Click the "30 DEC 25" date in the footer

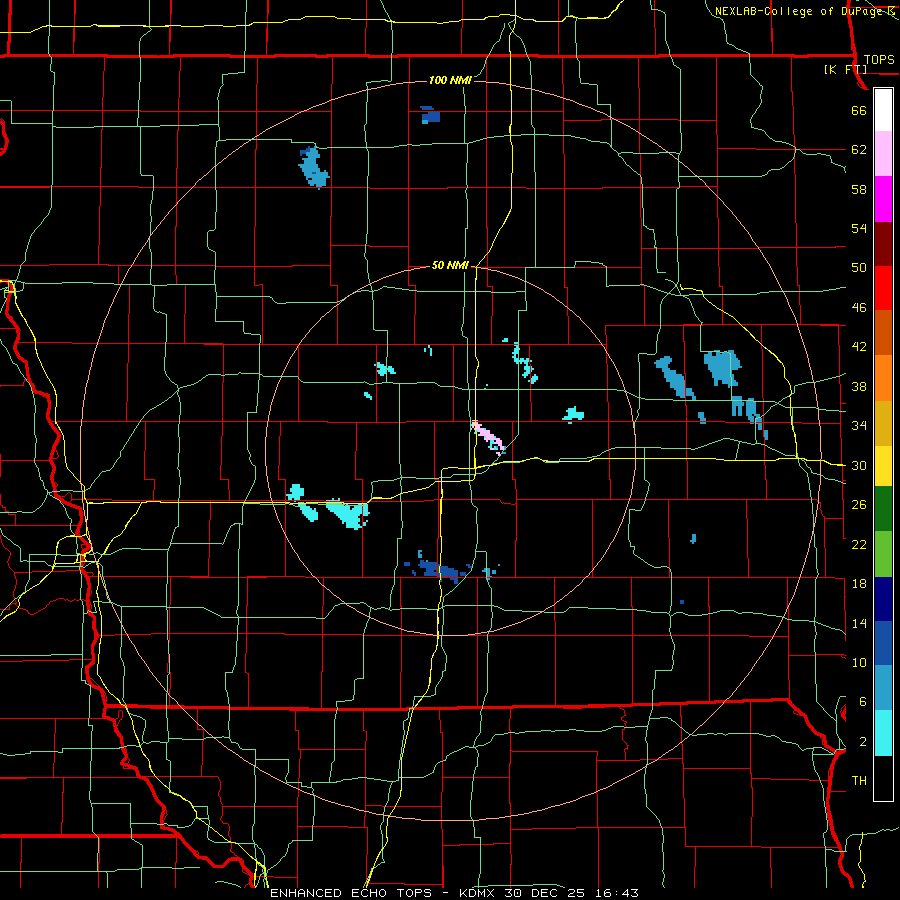tap(544, 893)
